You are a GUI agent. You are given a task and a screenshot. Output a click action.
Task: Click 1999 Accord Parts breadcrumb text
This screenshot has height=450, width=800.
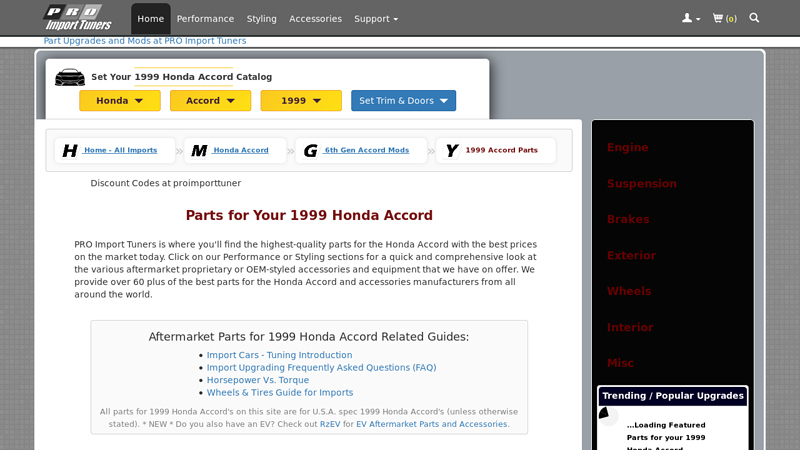[x=502, y=150]
